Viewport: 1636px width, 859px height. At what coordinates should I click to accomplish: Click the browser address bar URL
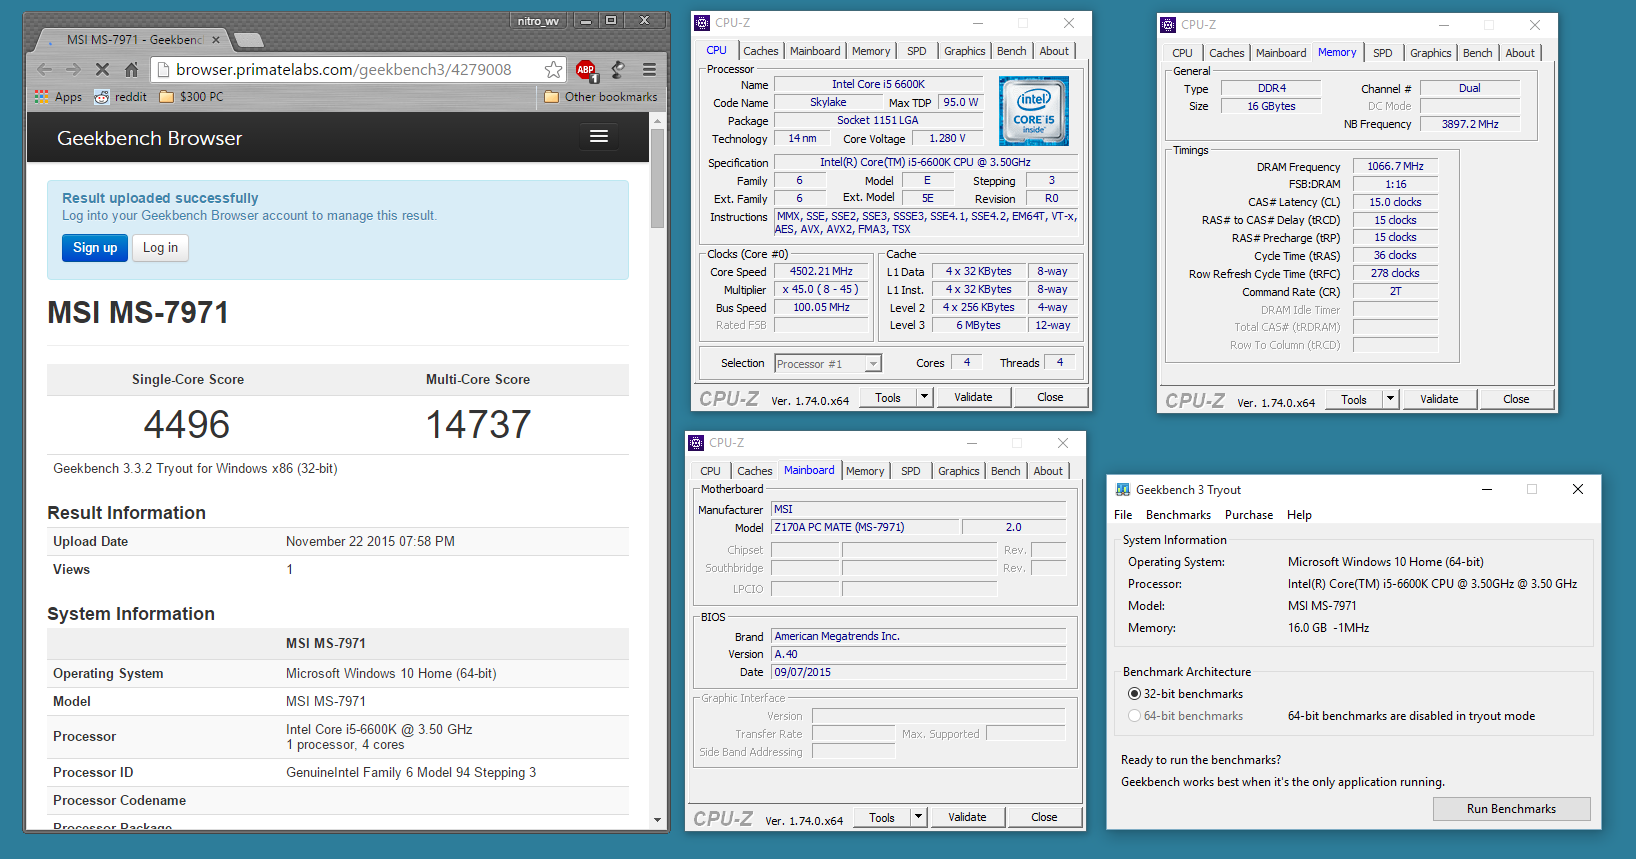[x=343, y=69]
